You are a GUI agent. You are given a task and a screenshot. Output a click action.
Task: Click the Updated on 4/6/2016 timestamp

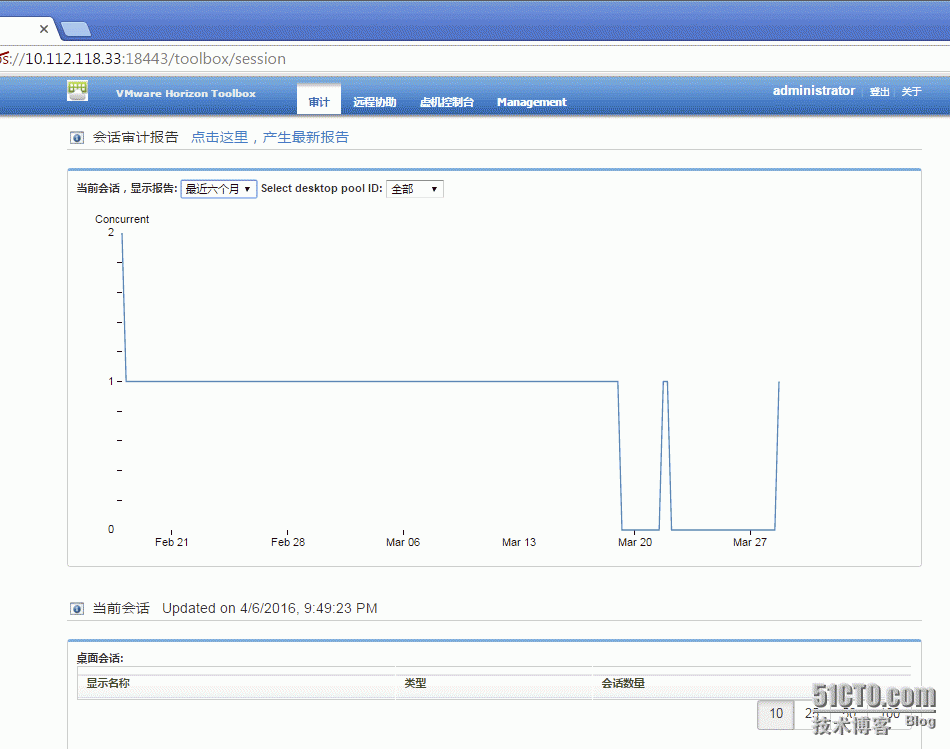pos(270,608)
